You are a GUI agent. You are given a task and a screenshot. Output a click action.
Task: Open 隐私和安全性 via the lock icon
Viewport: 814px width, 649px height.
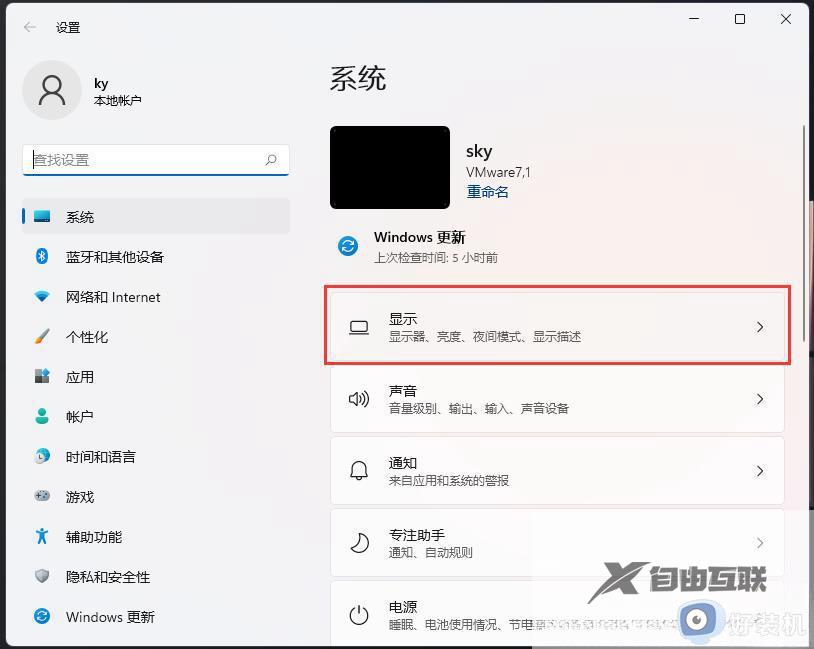(42, 577)
